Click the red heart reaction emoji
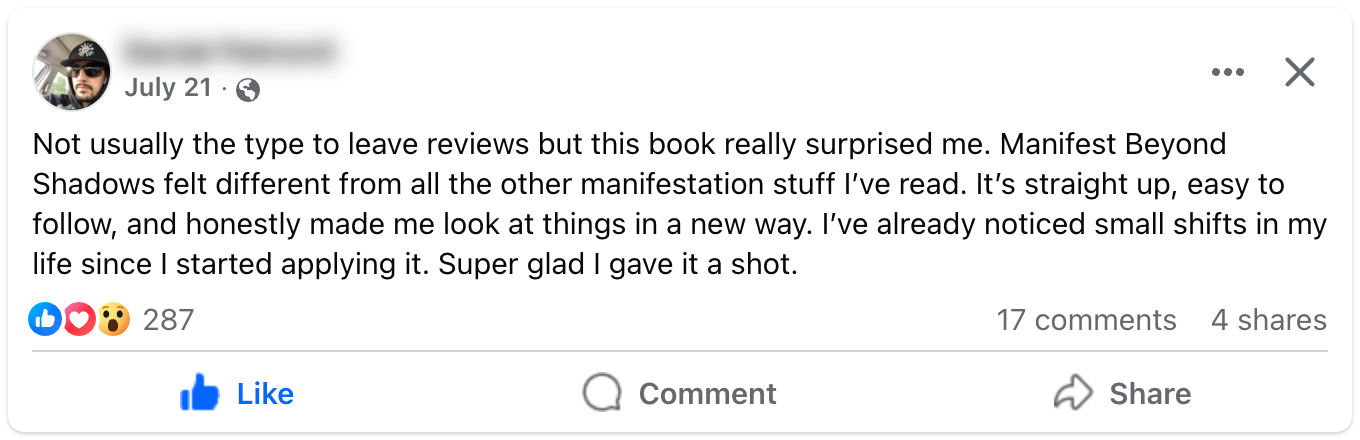This screenshot has height=440, width=1360. coord(80,320)
